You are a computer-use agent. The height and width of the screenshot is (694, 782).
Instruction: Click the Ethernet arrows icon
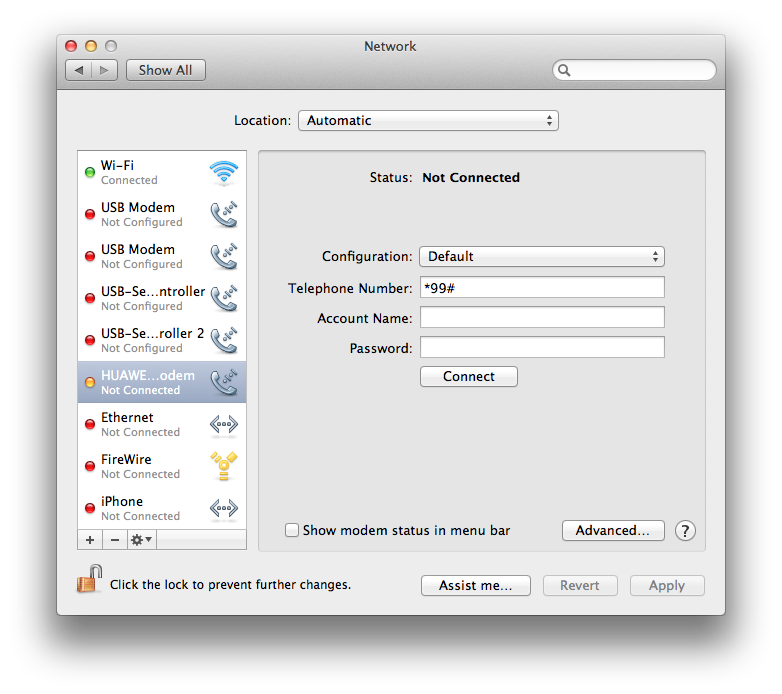pos(223,425)
